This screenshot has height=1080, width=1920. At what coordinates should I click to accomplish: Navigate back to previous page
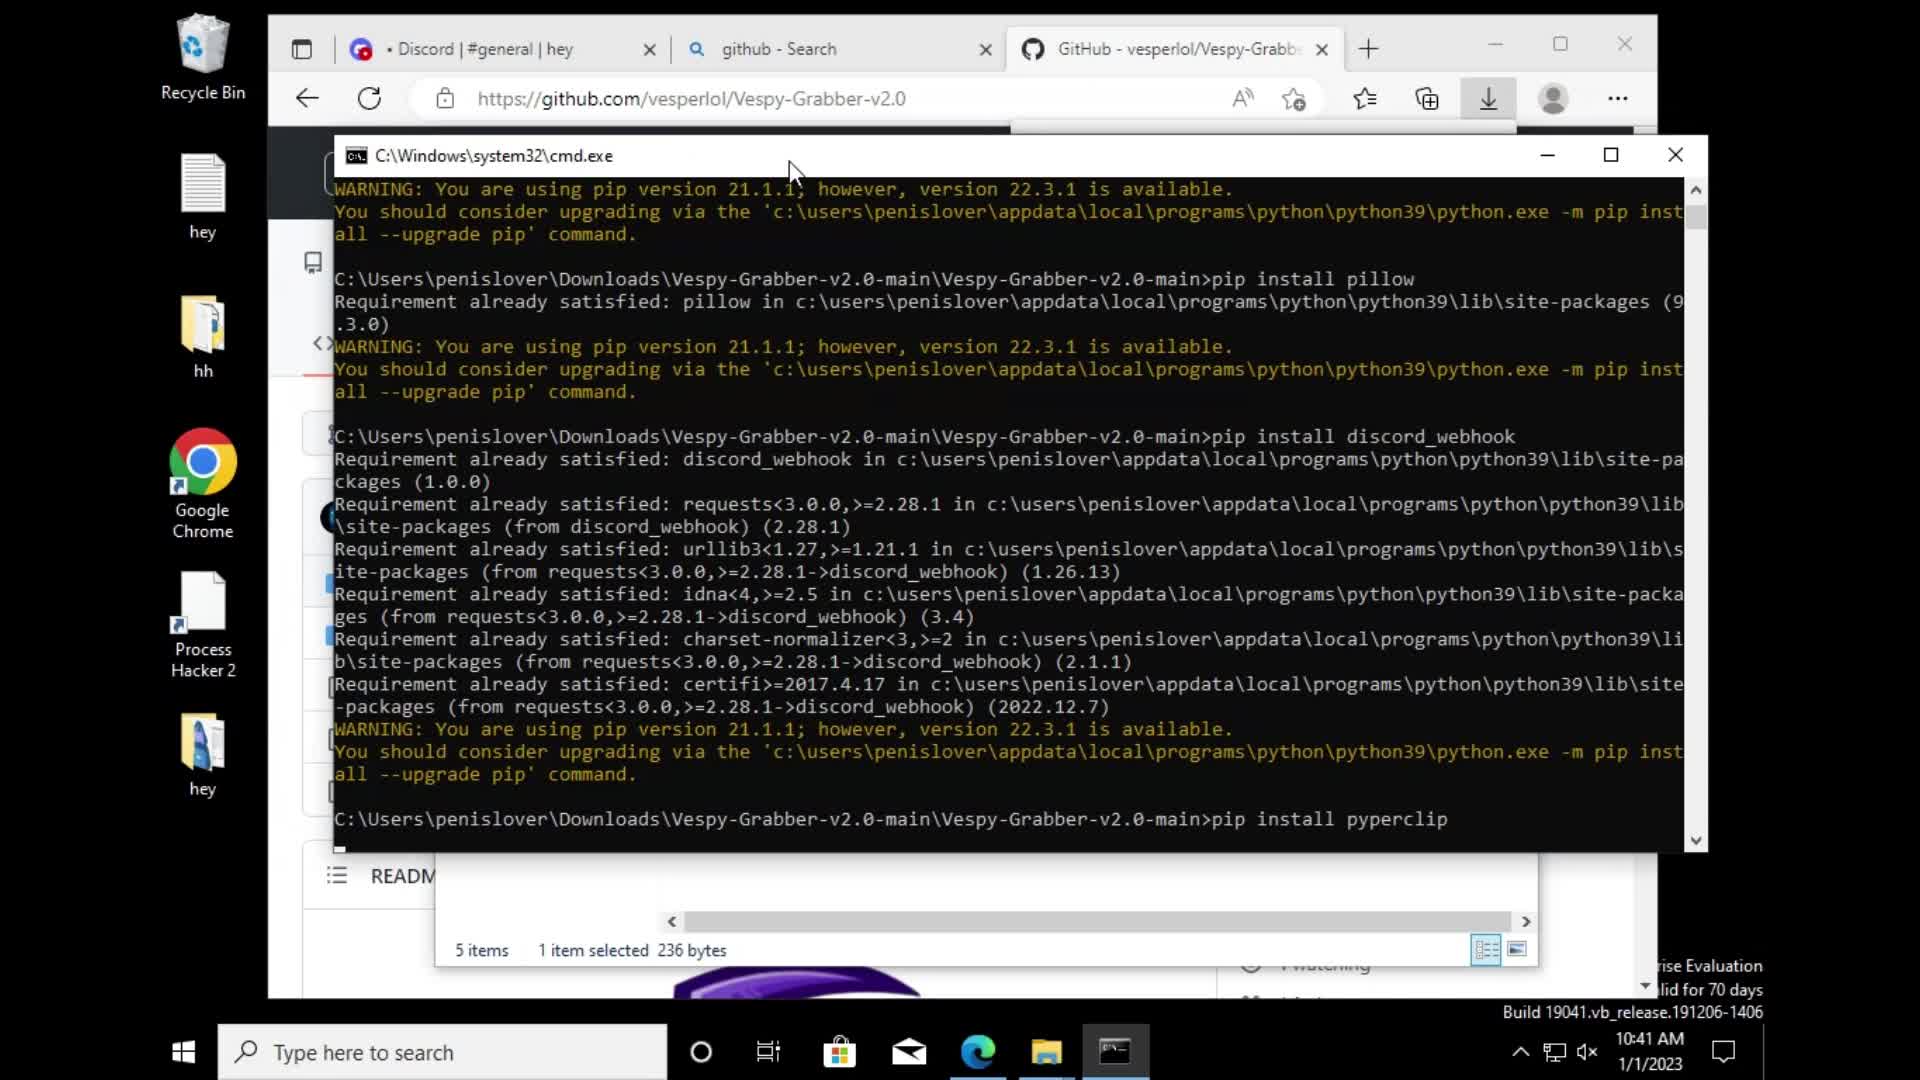pyautogui.click(x=307, y=98)
